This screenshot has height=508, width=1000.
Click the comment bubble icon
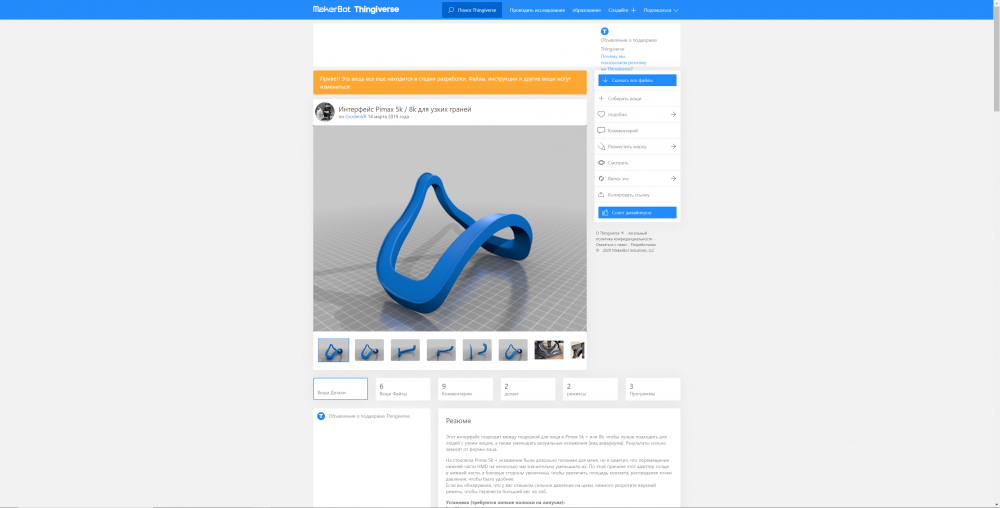pyautogui.click(x=601, y=131)
